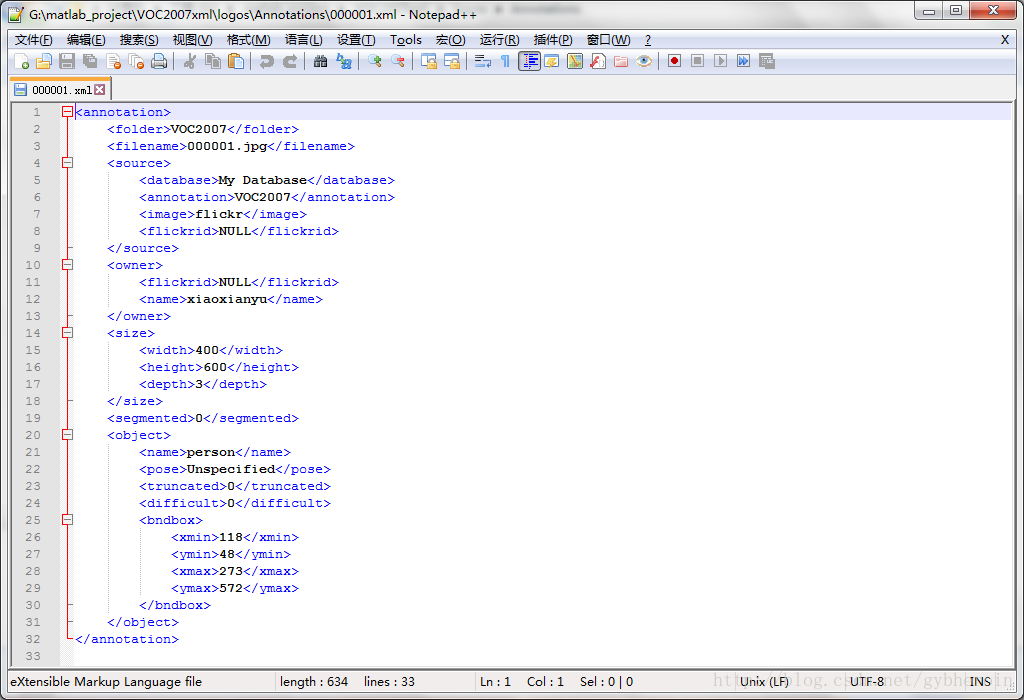Open a file using the folder icon
Image resolution: width=1024 pixels, height=700 pixels.
(44, 61)
